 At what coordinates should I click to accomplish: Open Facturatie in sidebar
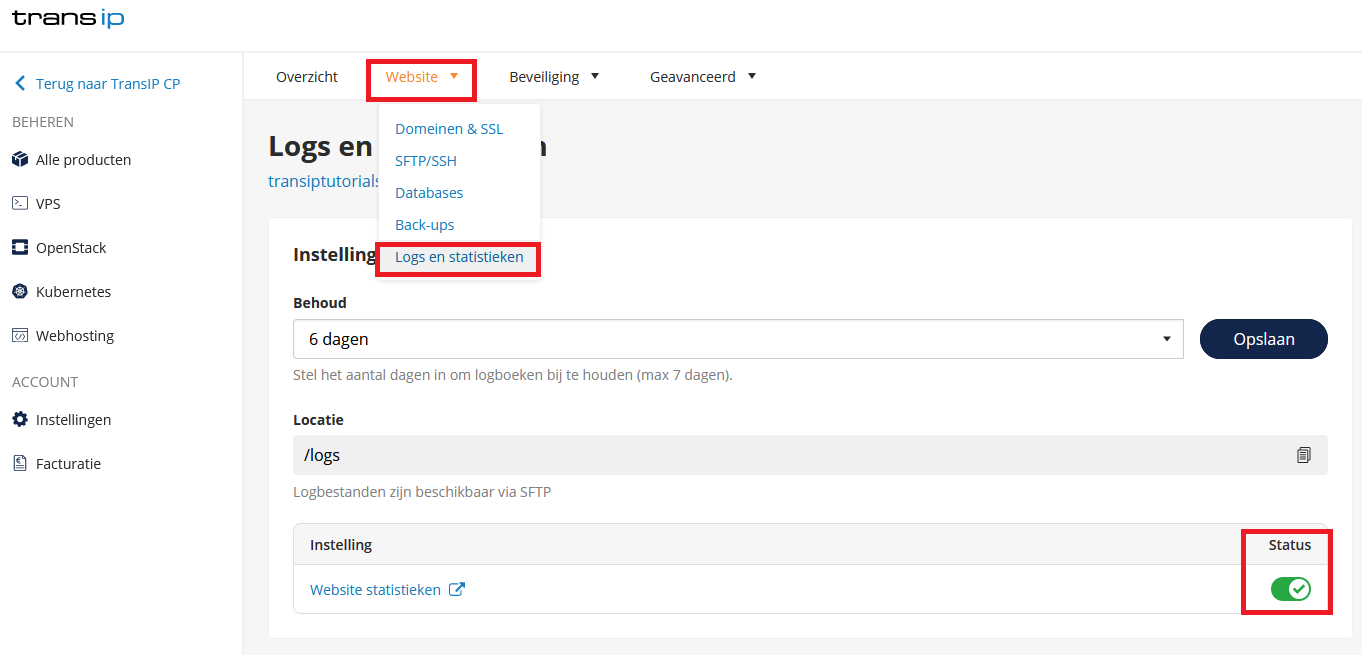68,464
